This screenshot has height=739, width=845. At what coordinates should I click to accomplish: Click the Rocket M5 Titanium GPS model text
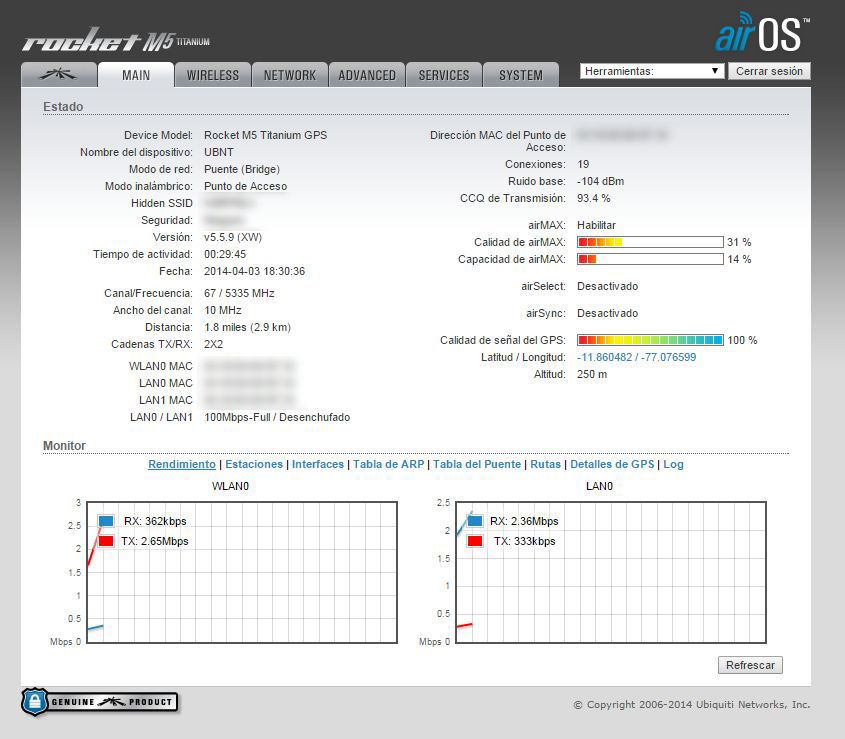click(265, 135)
